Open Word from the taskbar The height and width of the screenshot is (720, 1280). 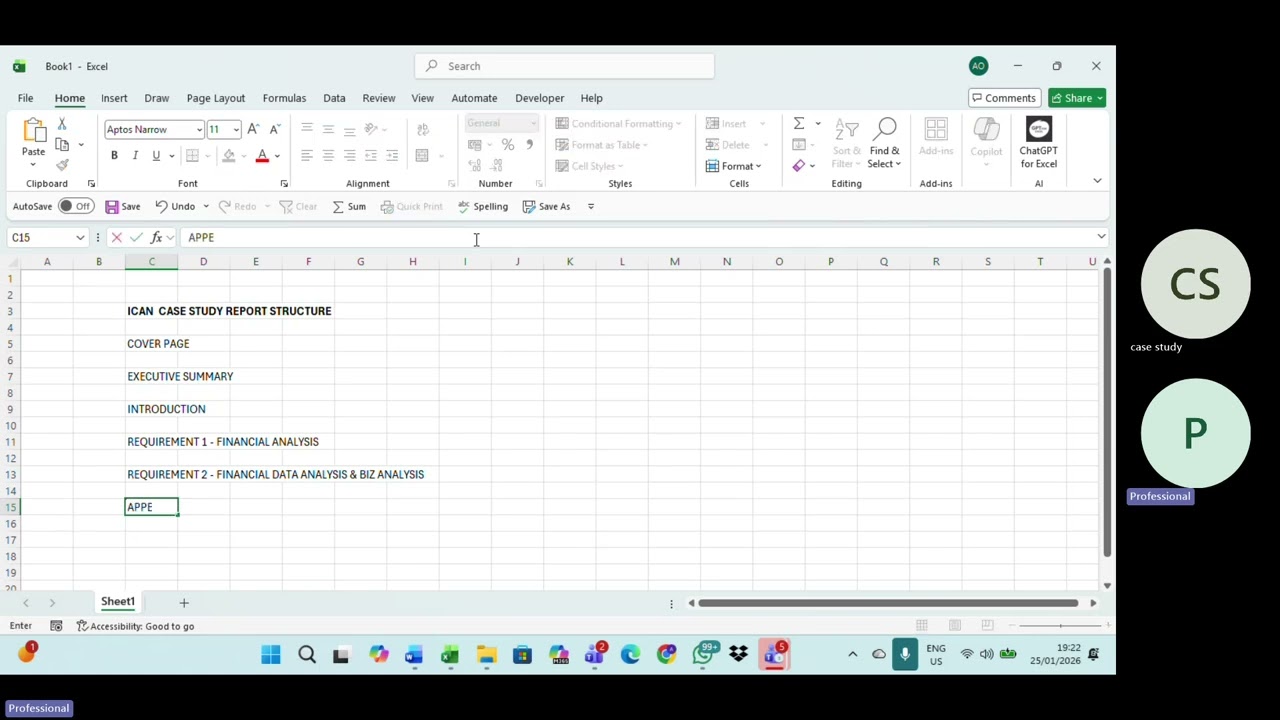click(414, 655)
